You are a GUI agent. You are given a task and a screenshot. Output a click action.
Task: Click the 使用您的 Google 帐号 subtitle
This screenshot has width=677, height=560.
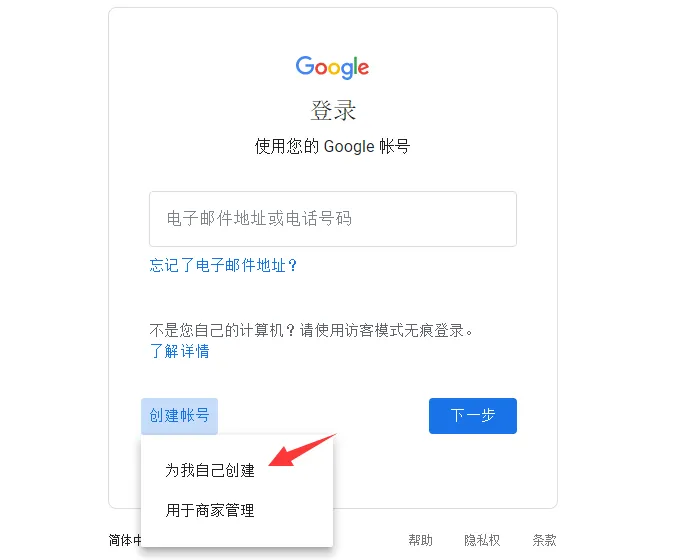tap(332, 146)
